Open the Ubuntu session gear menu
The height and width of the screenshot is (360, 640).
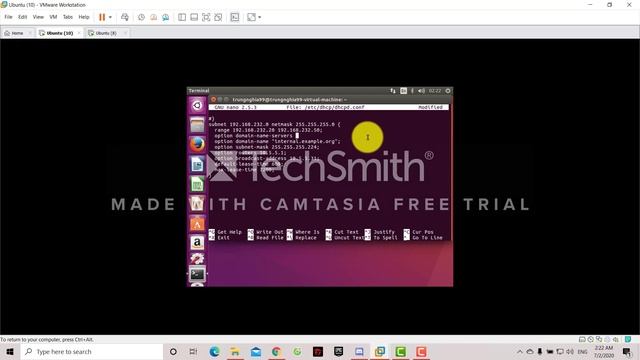(x=448, y=91)
